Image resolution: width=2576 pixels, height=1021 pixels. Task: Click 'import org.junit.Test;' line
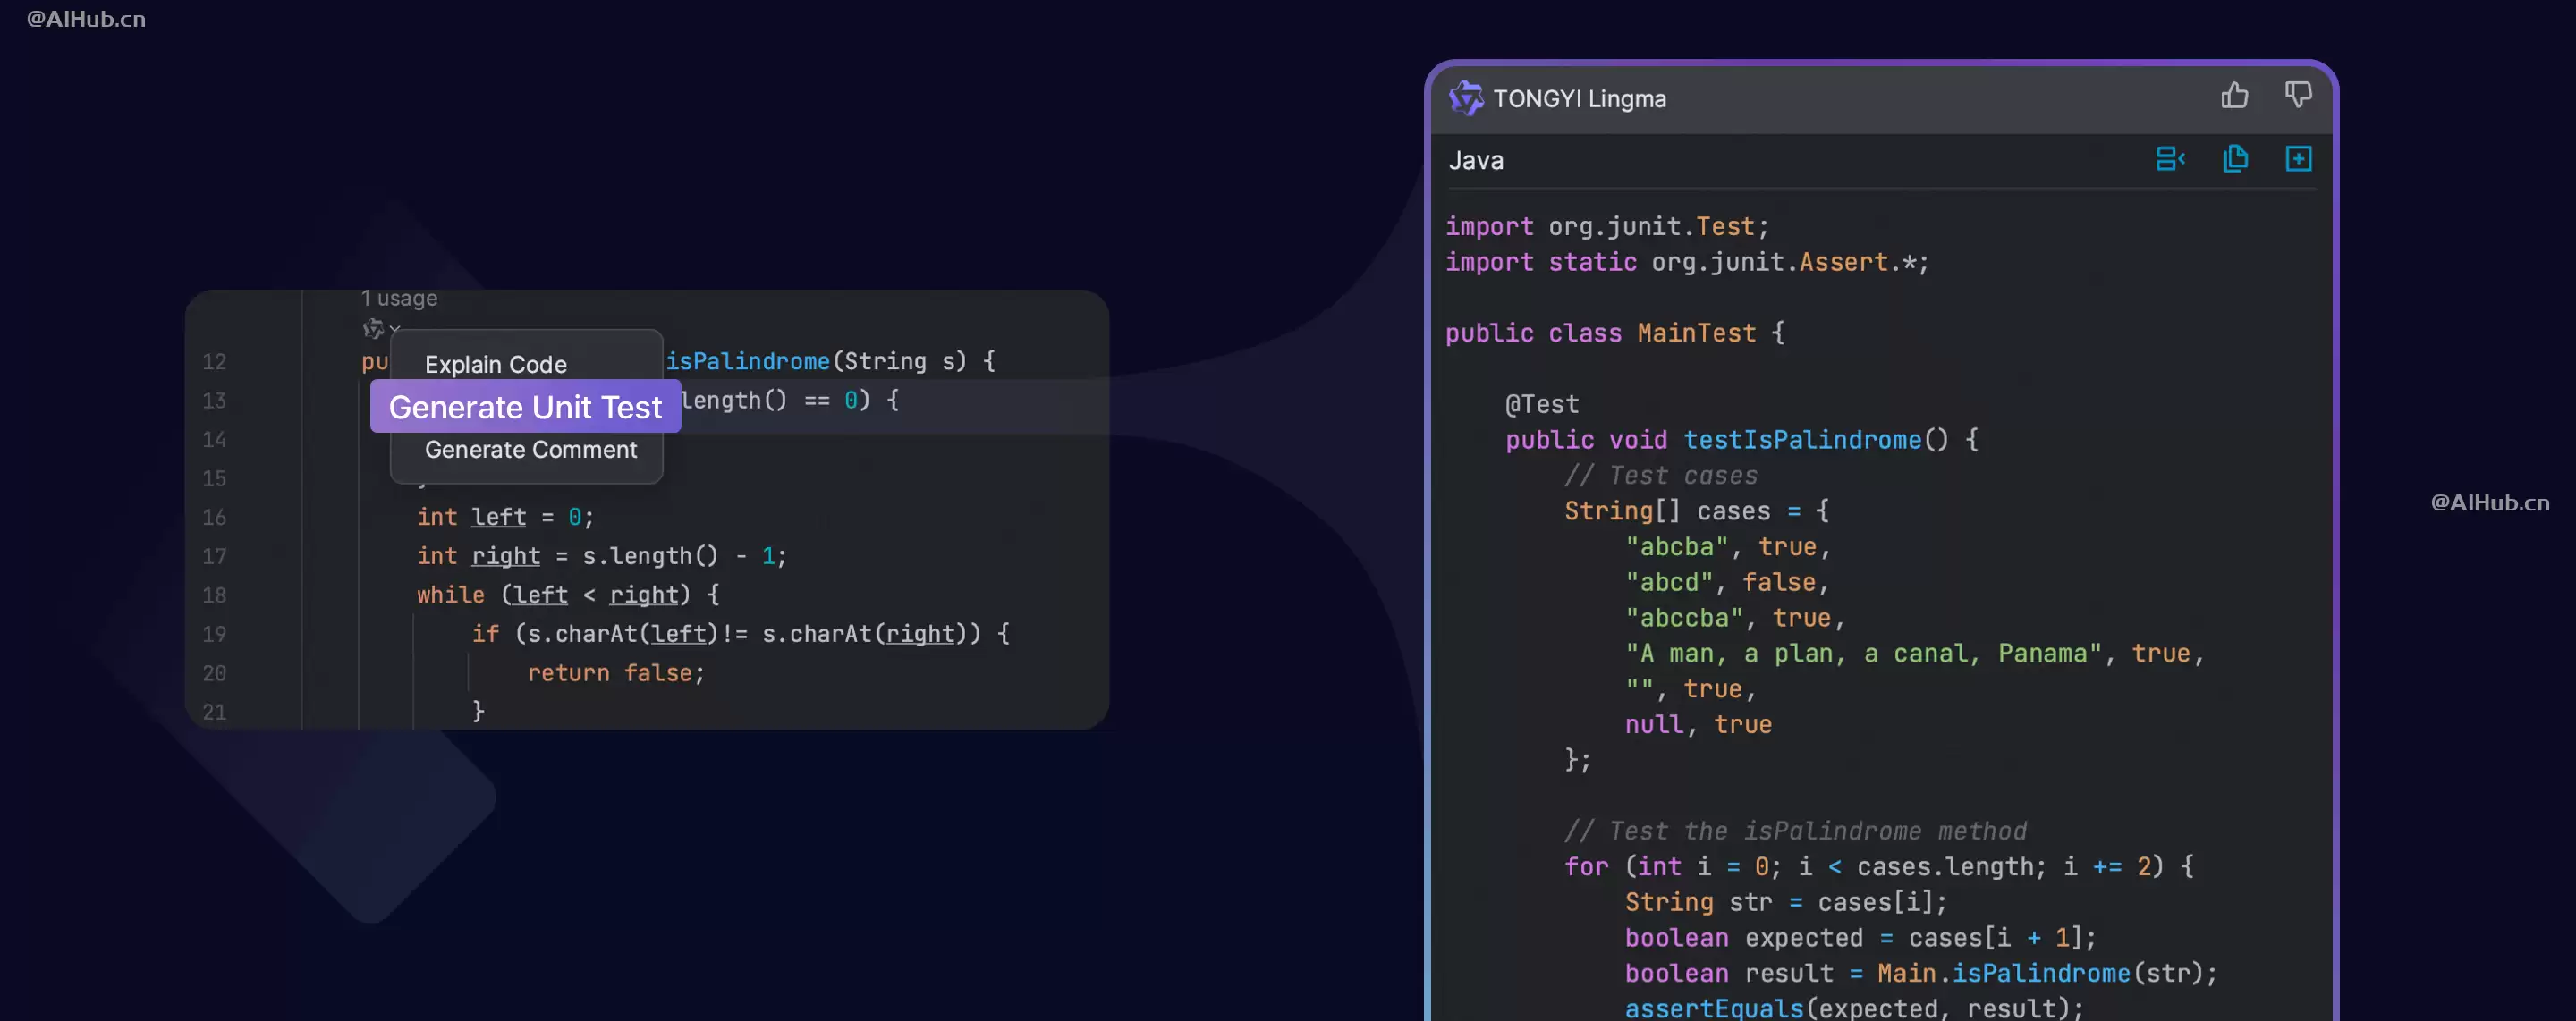1607,227
